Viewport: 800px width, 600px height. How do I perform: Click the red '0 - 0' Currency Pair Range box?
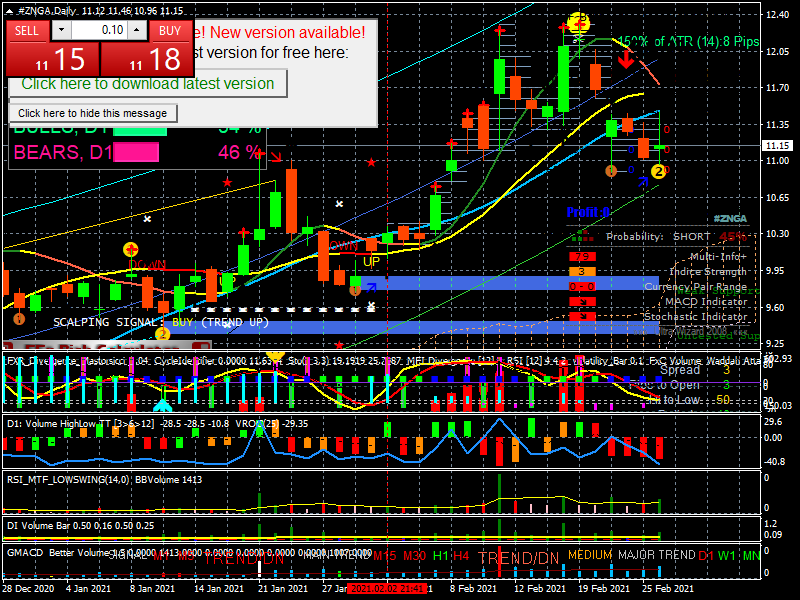click(x=582, y=287)
